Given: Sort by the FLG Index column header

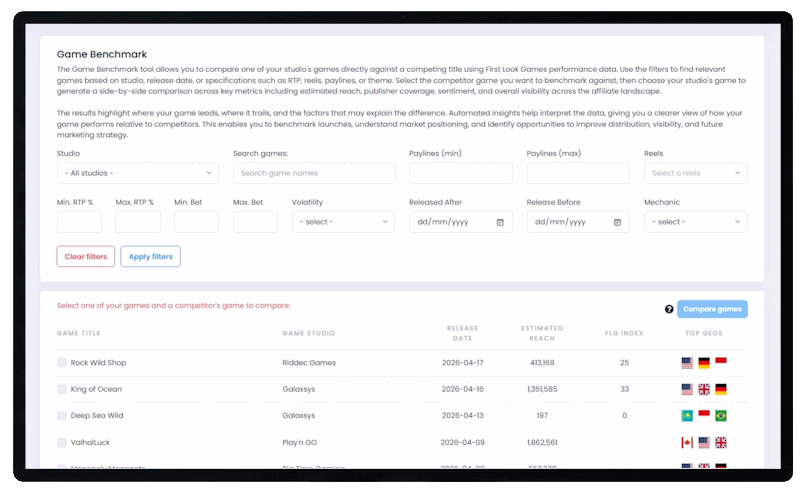Looking at the screenshot, I should (624, 333).
